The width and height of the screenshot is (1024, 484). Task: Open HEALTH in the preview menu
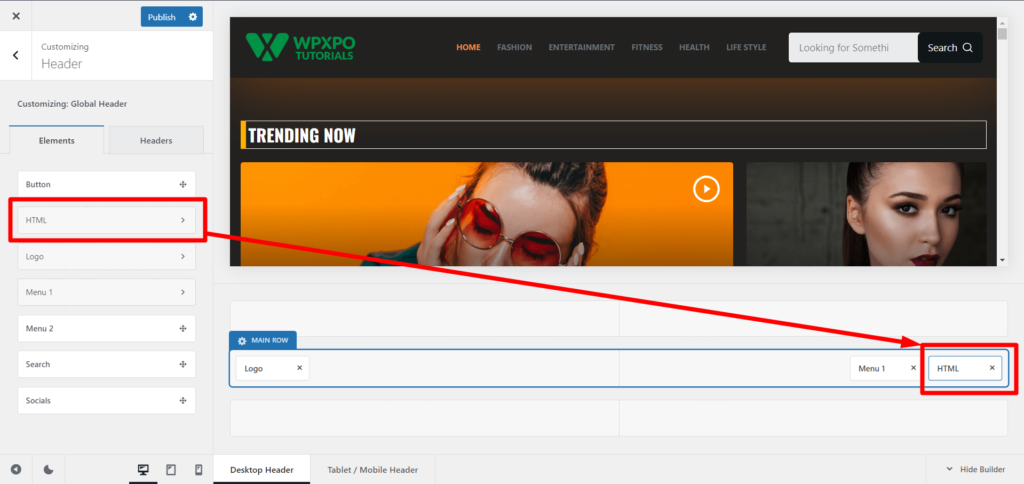click(x=694, y=48)
